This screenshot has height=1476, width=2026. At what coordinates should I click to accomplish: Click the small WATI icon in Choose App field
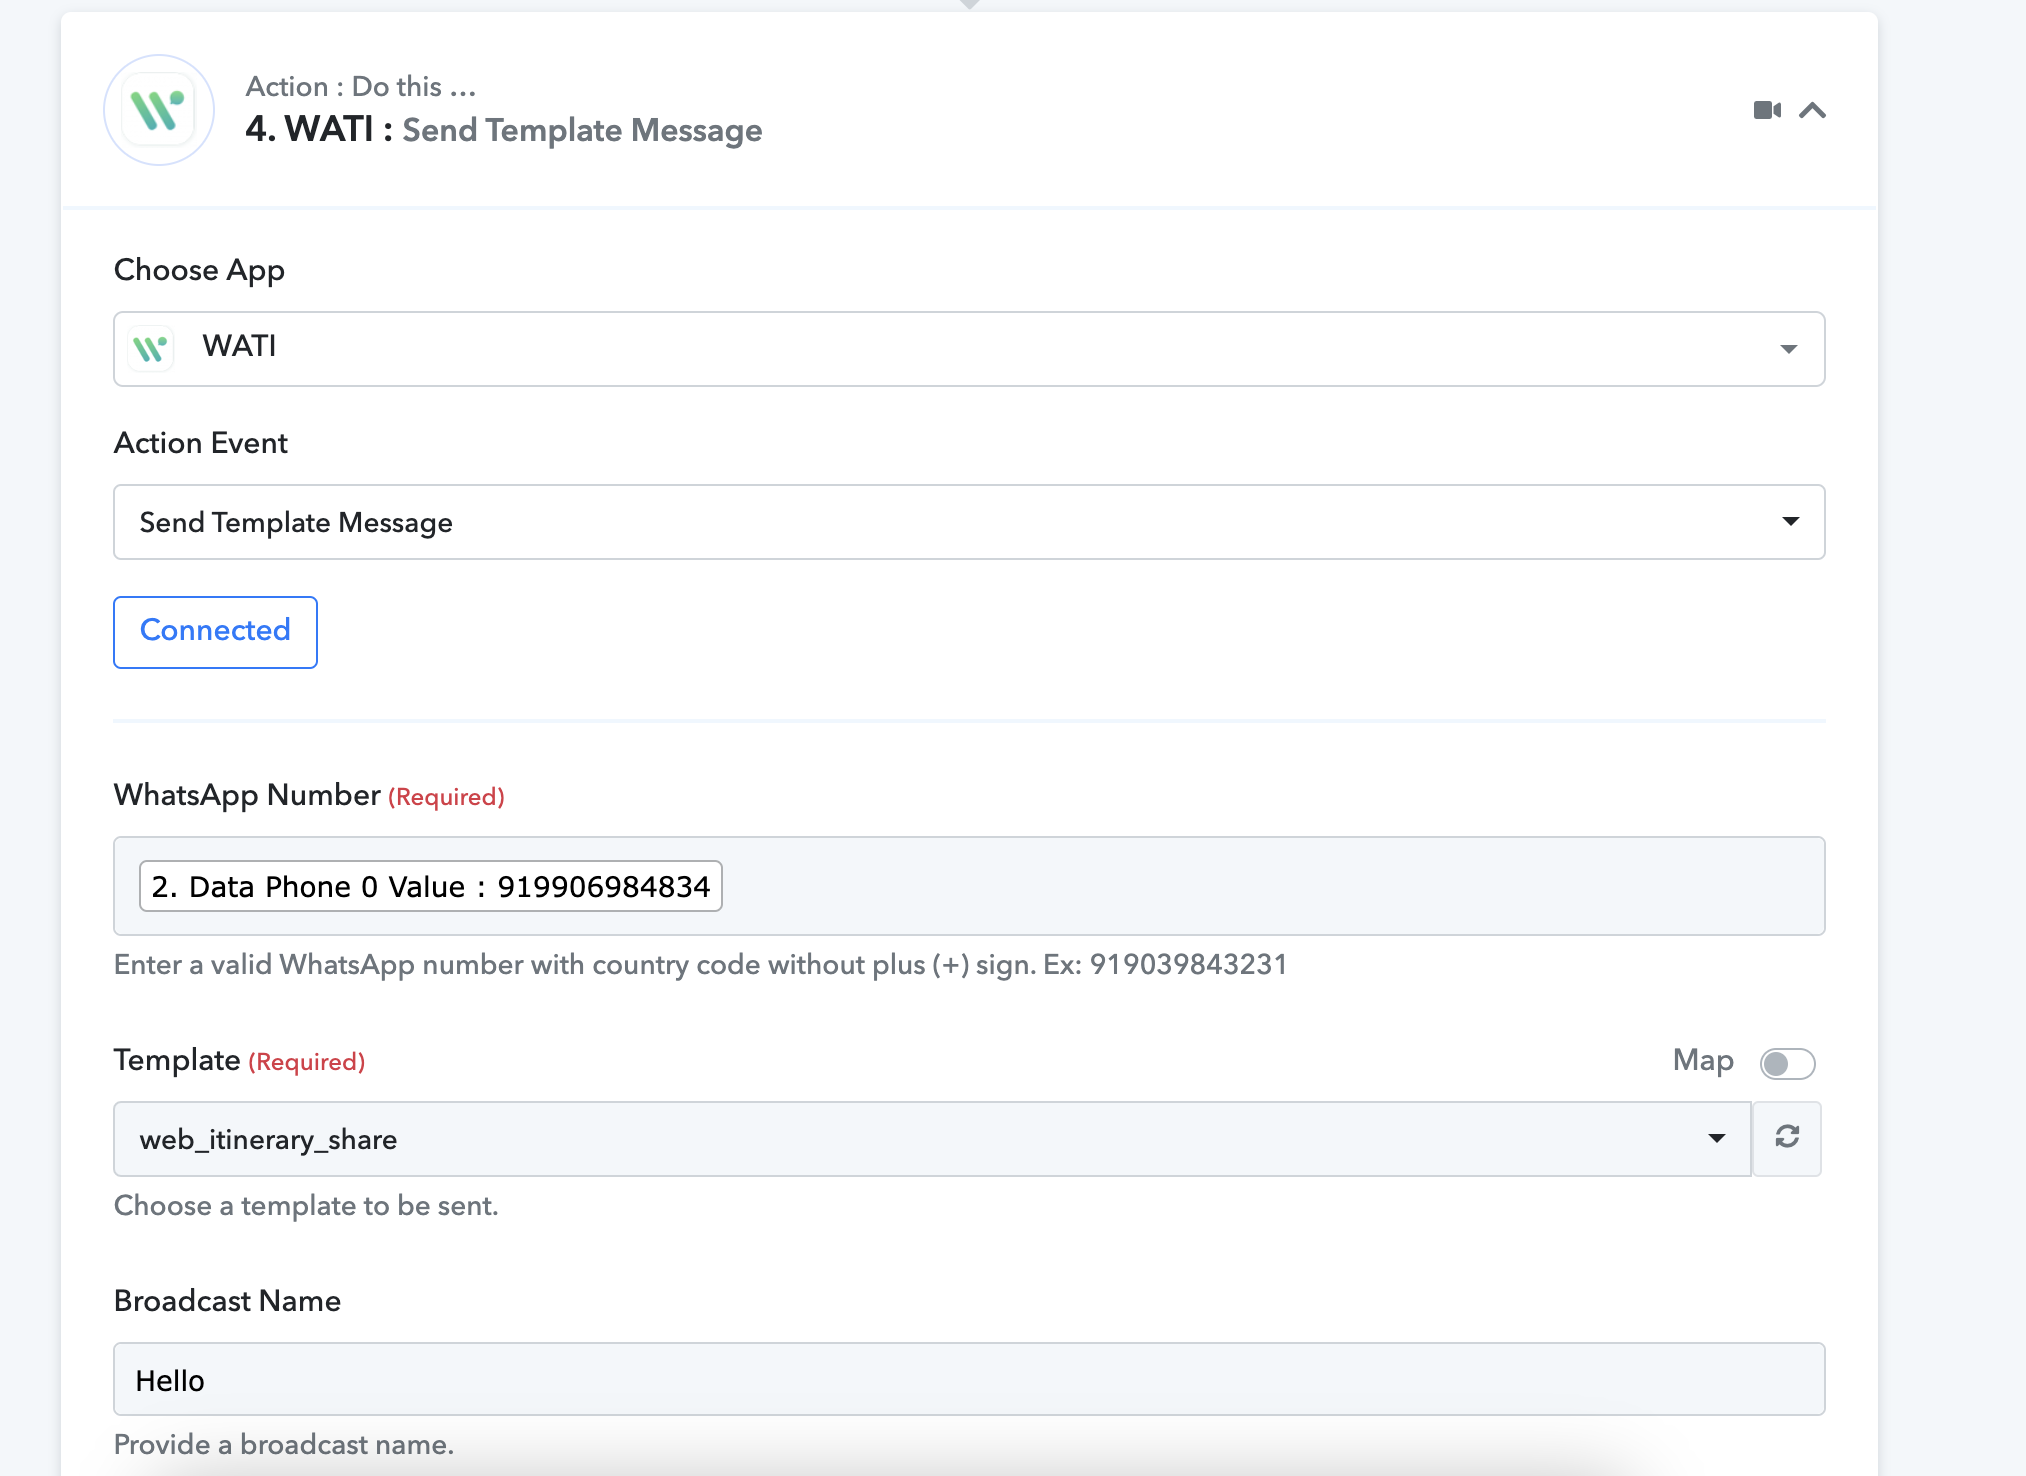click(151, 349)
